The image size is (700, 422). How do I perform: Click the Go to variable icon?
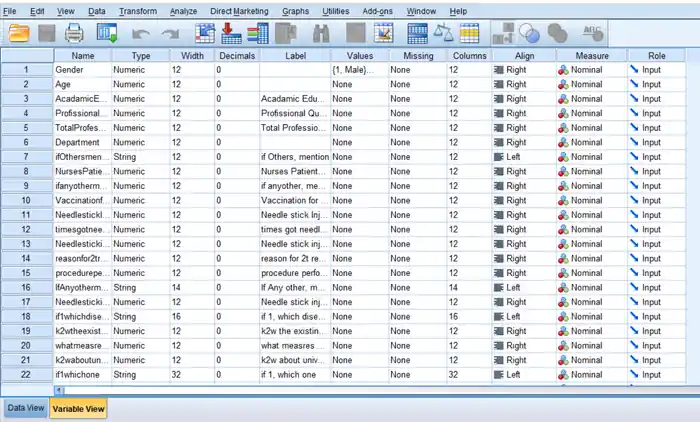[231, 33]
